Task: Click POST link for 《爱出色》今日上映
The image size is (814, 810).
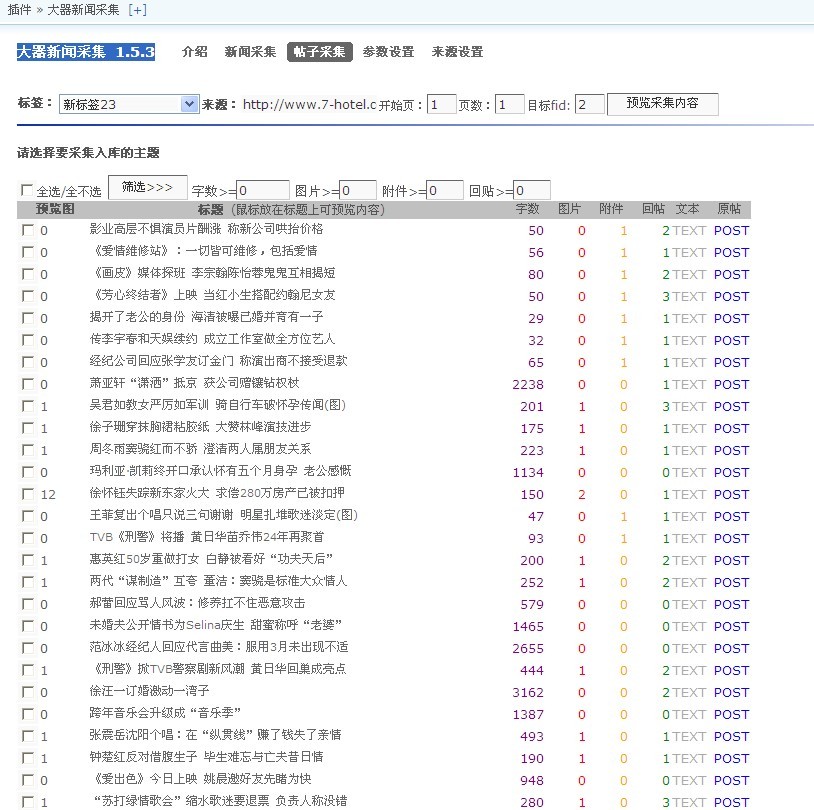Action: click(731, 780)
